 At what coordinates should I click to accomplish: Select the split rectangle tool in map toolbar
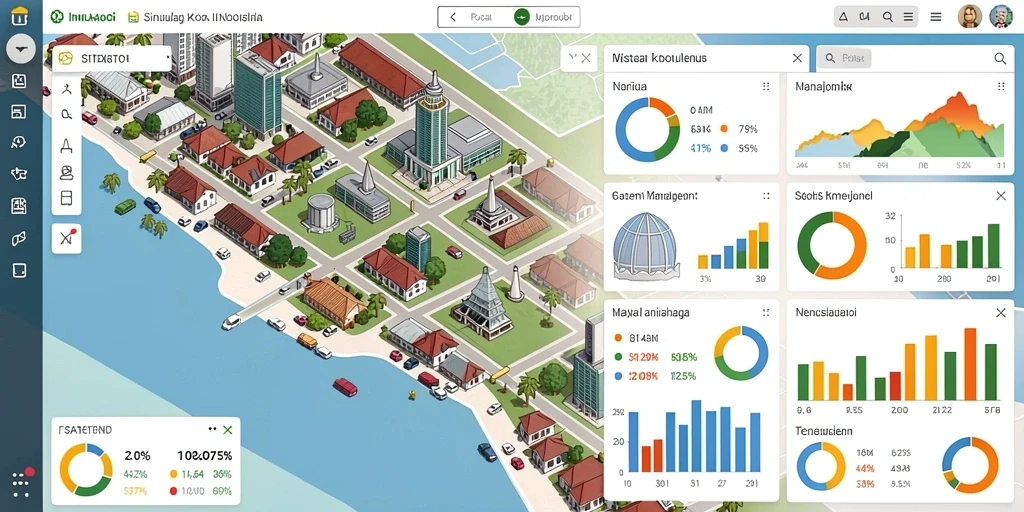click(x=66, y=198)
